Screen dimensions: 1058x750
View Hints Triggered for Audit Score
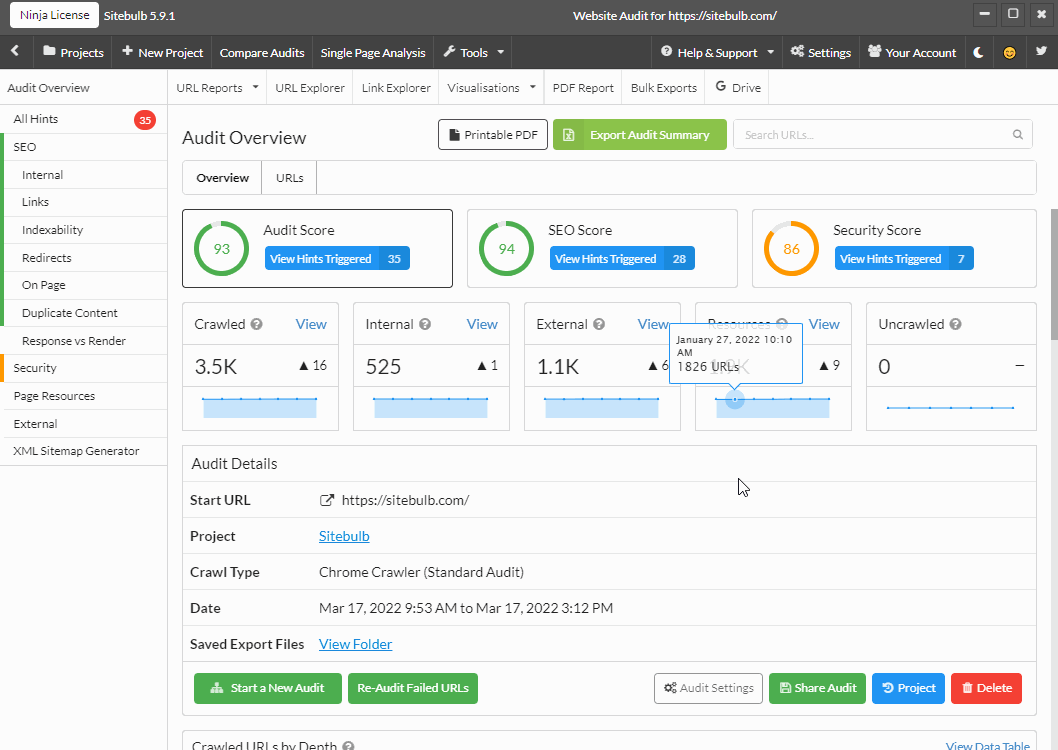(x=337, y=258)
